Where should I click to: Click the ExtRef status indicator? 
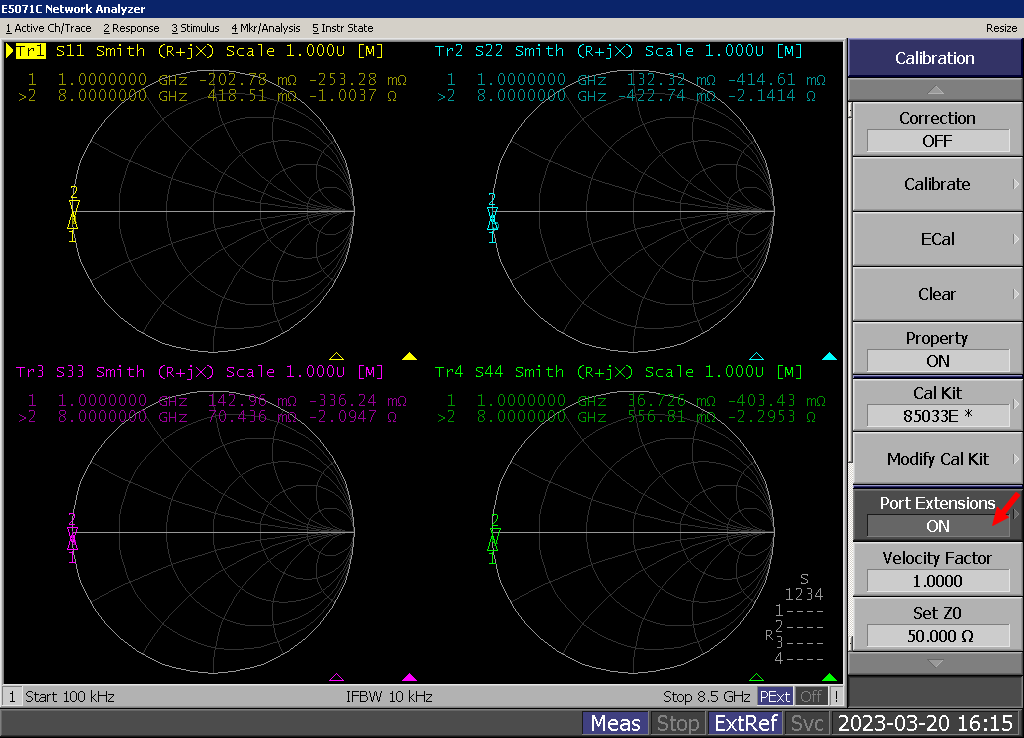click(x=745, y=723)
